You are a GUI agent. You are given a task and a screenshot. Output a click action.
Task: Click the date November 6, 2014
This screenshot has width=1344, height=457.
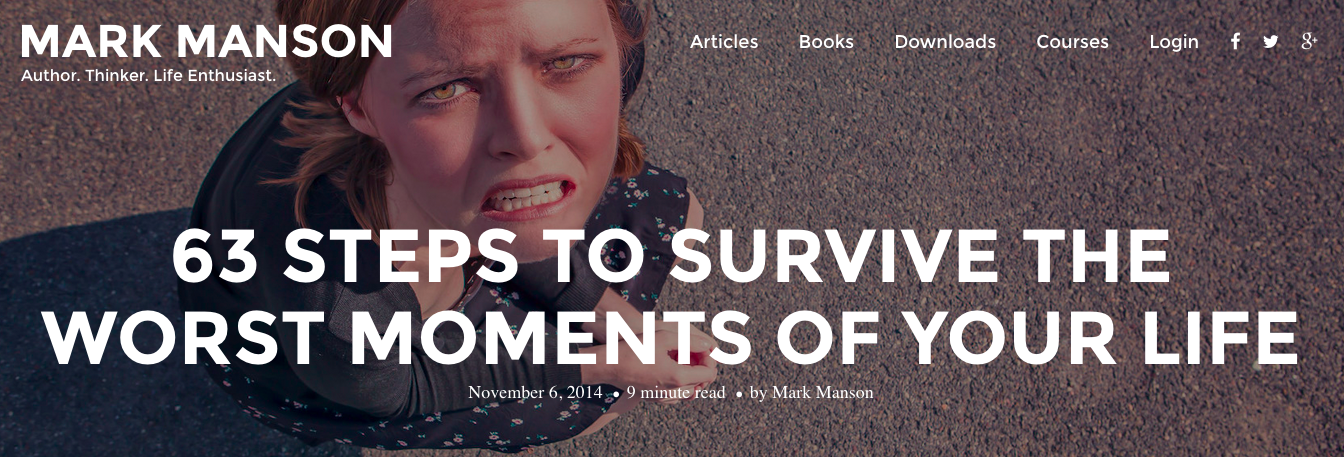[x=535, y=392]
